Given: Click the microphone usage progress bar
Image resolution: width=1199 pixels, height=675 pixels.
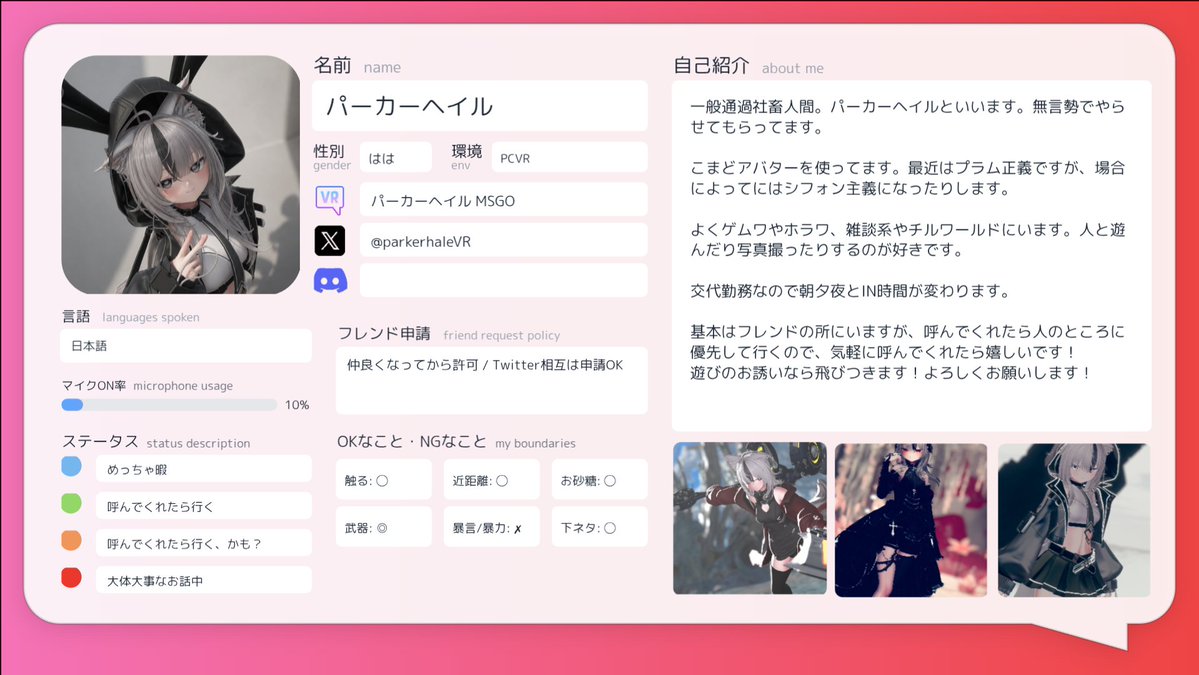Looking at the screenshot, I should pyautogui.click(x=169, y=404).
